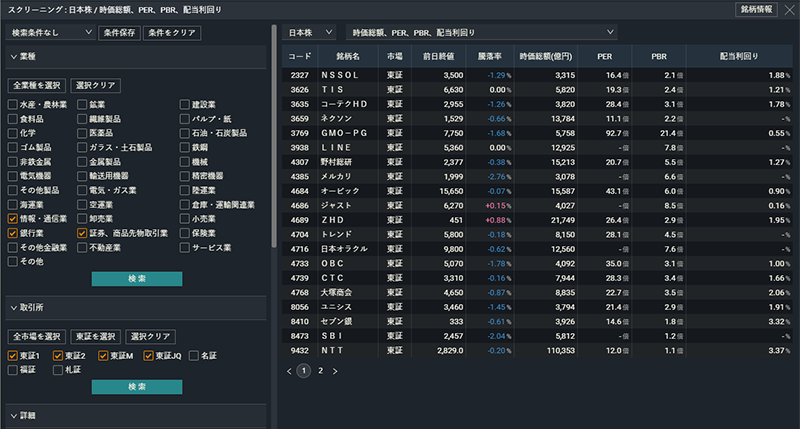Collapse the 業種 section
The image size is (800, 429).
[x=136, y=57]
